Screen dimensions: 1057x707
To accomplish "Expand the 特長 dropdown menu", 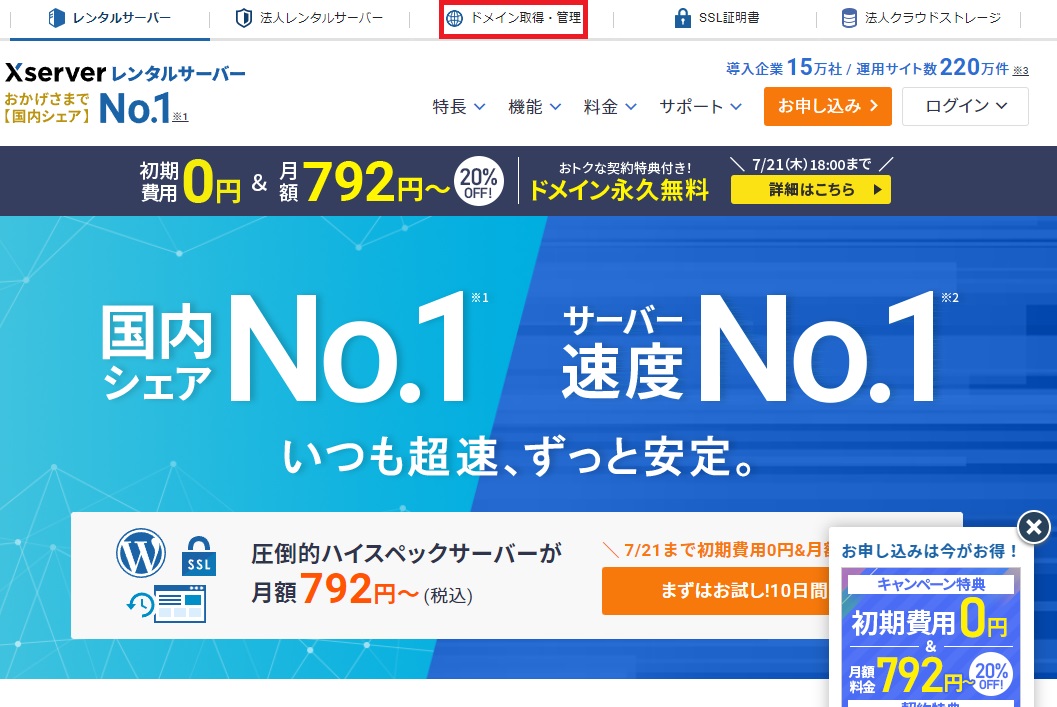I will click(x=458, y=106).
